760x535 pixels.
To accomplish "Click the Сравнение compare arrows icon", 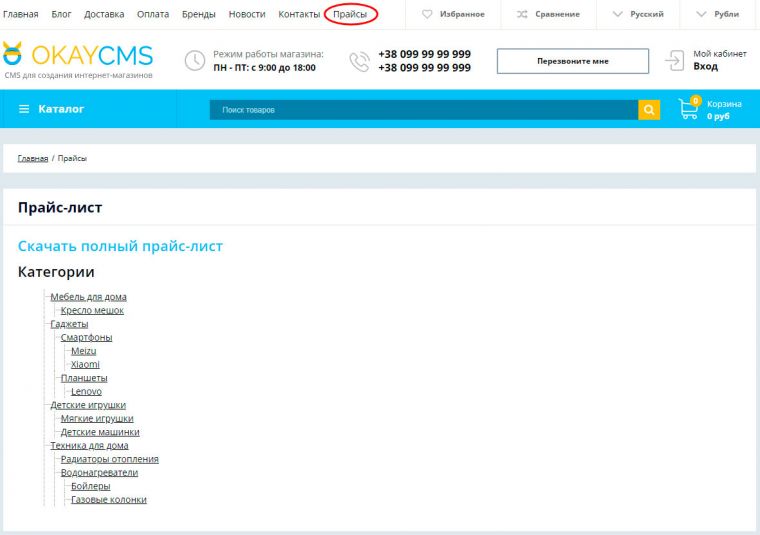I will [522, 14].
